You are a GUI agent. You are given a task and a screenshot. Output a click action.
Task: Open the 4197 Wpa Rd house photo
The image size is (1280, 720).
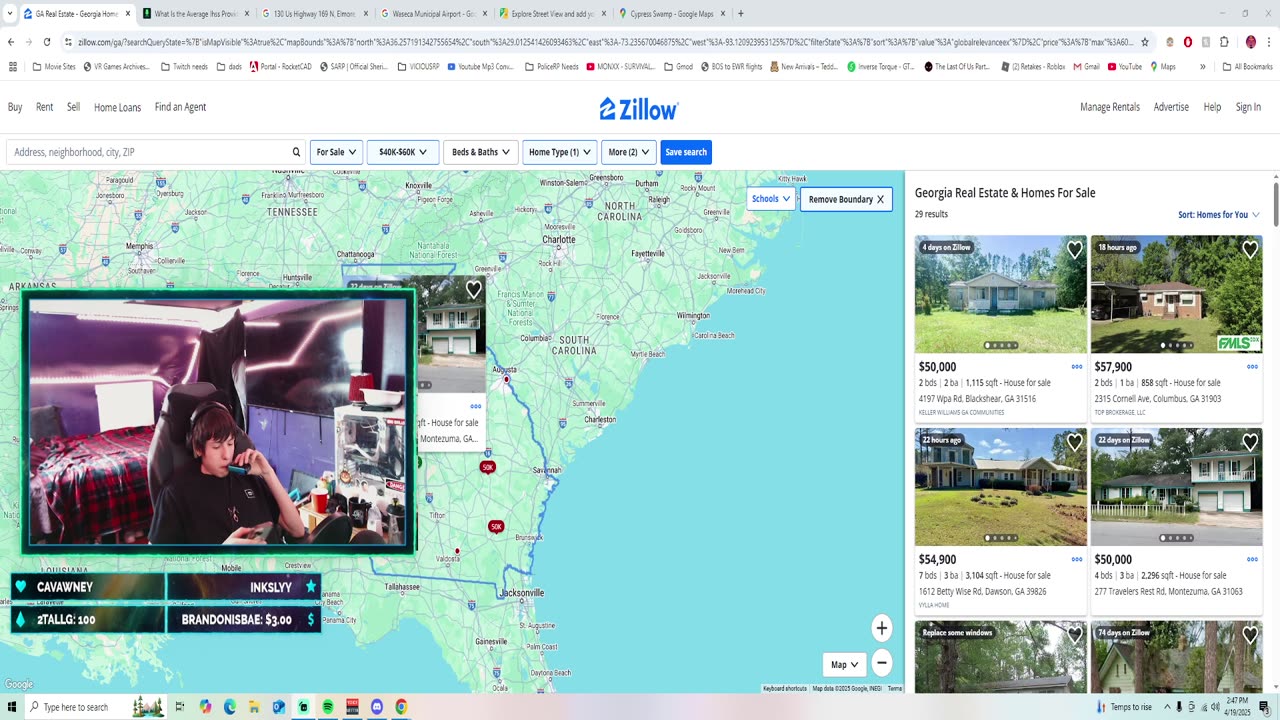click(1000, 294)
